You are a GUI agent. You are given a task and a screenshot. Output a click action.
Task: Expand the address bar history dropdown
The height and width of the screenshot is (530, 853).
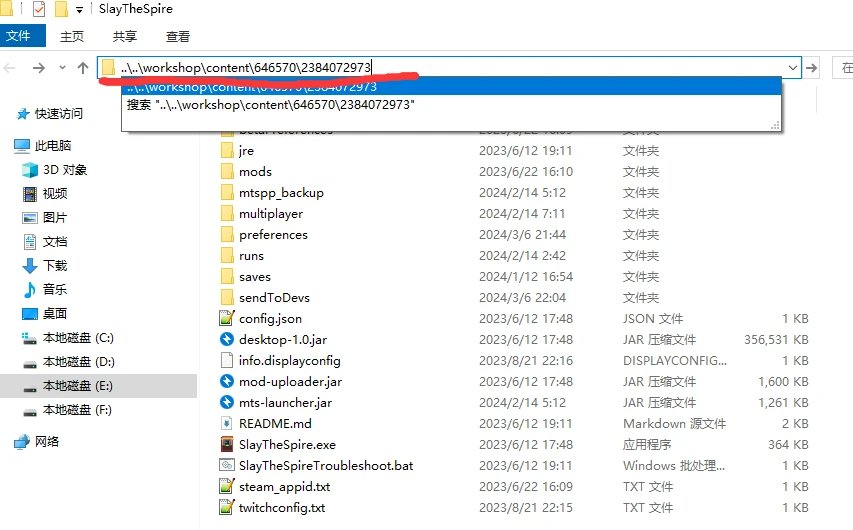tap(793, 68)
